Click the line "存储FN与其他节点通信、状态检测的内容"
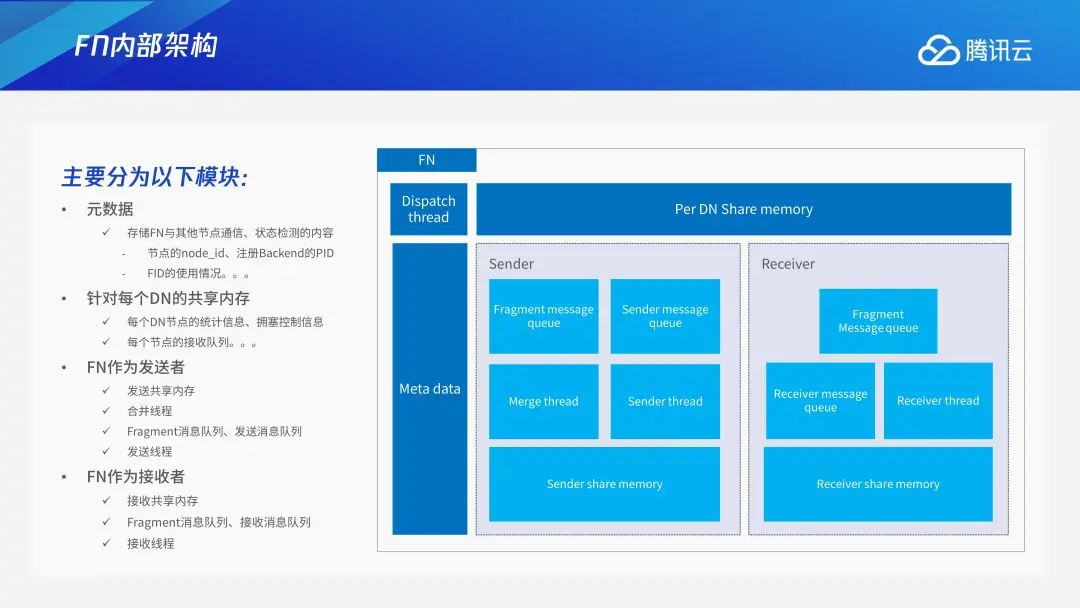This screenshot has width=1080, height=608. click(230, 233)
